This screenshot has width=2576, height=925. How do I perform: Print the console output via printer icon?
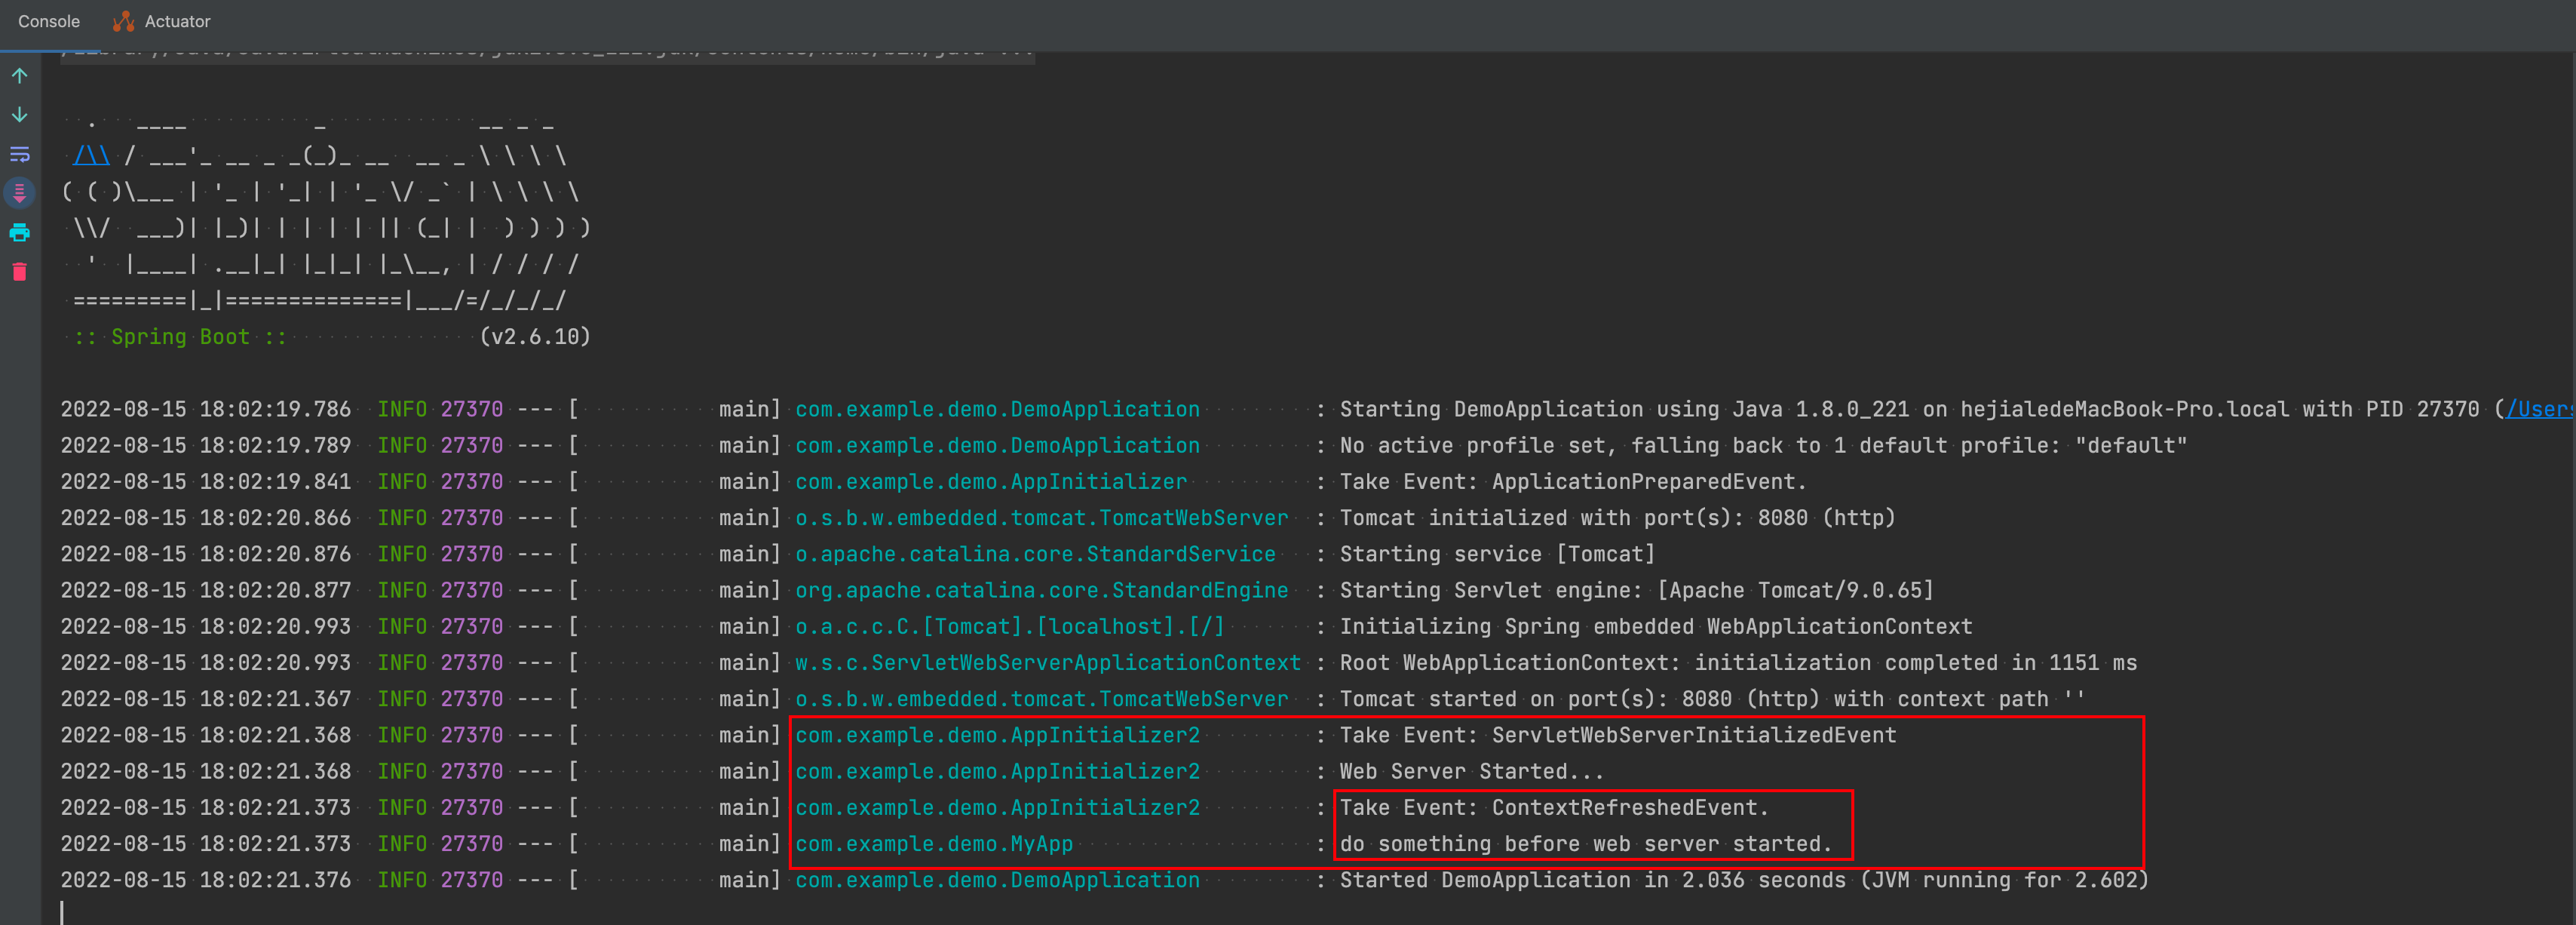coord(20,232)
